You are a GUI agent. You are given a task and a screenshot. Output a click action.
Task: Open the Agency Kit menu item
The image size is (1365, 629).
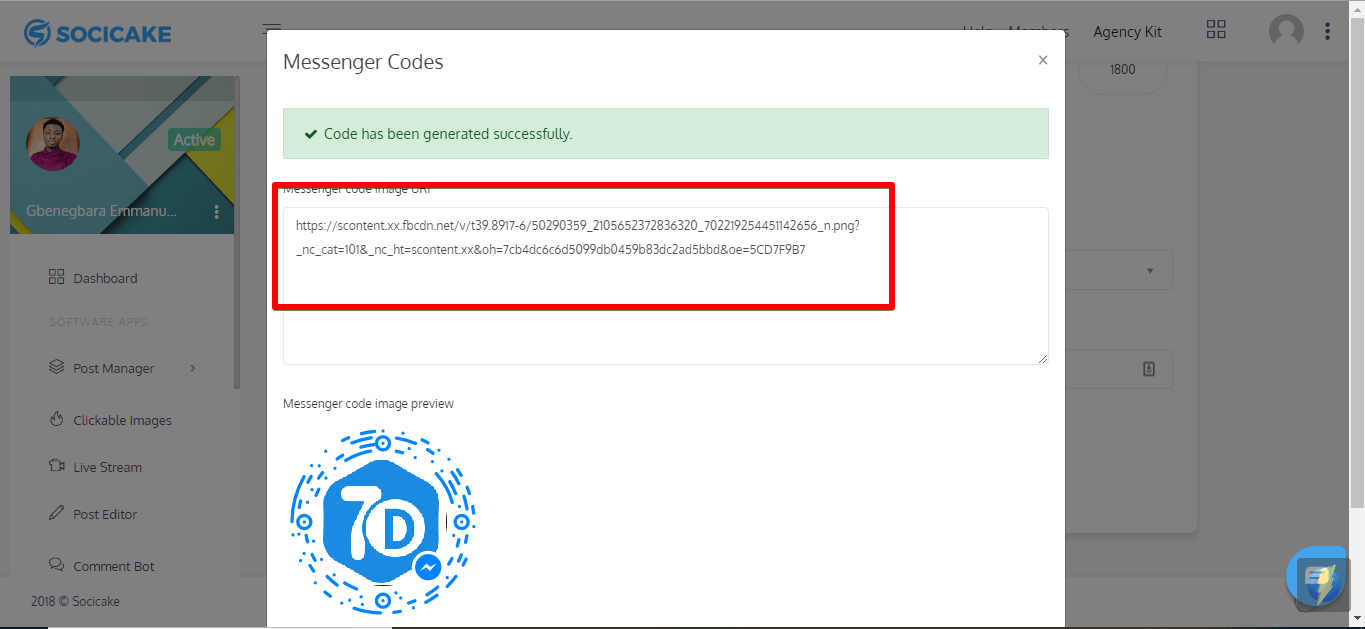(1127, 32)
